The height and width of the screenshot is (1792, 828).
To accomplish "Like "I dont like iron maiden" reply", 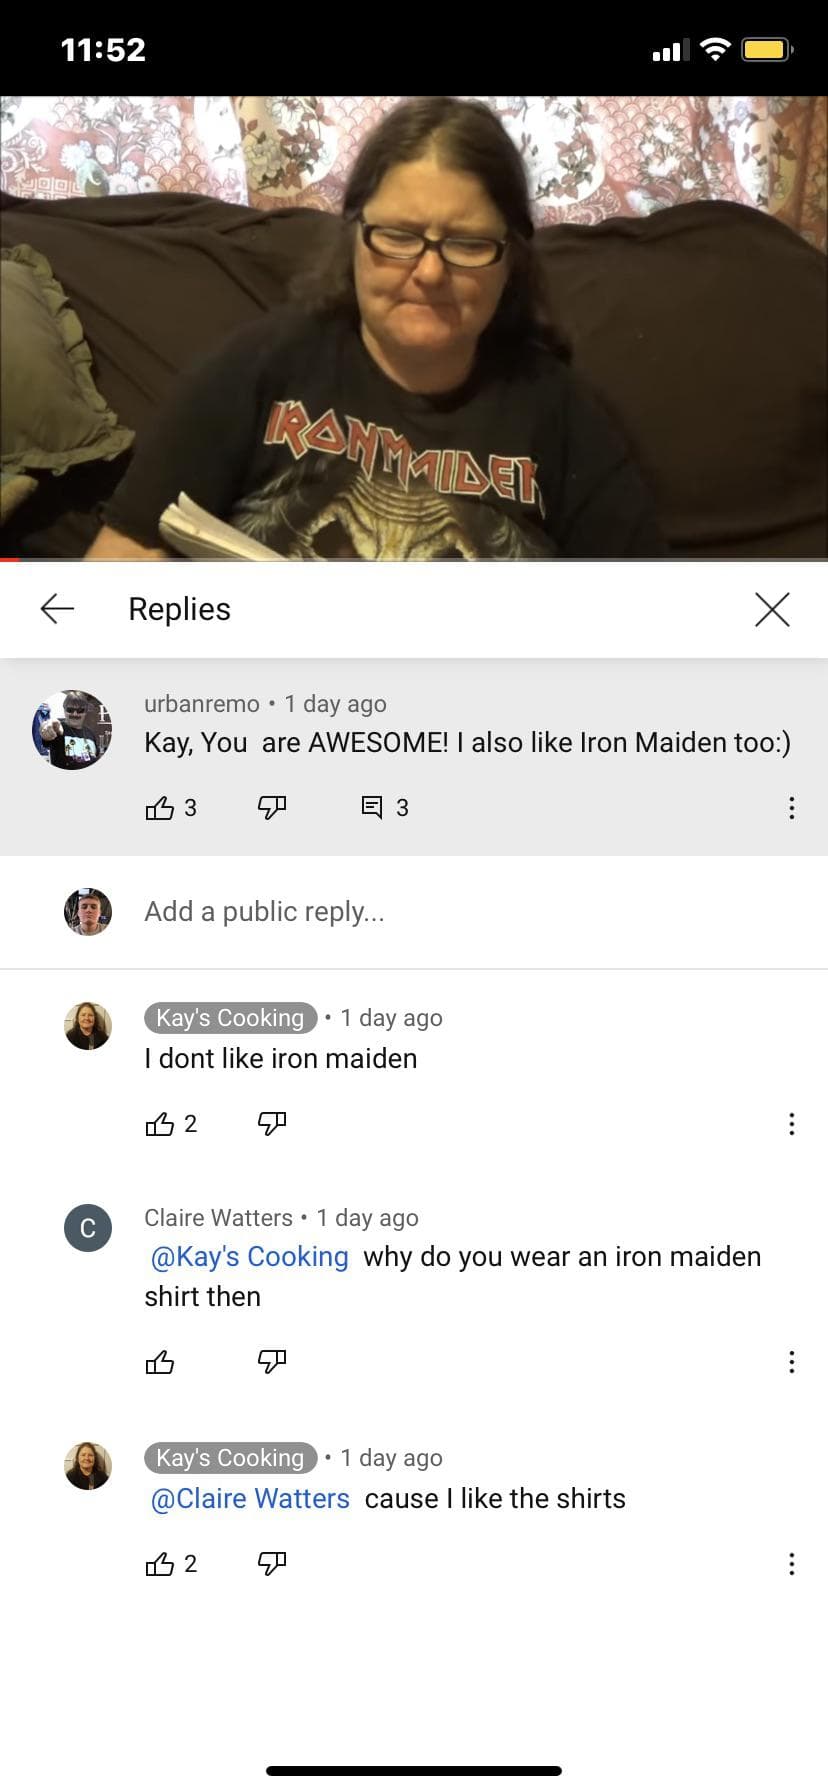I will pos(160,1124).
